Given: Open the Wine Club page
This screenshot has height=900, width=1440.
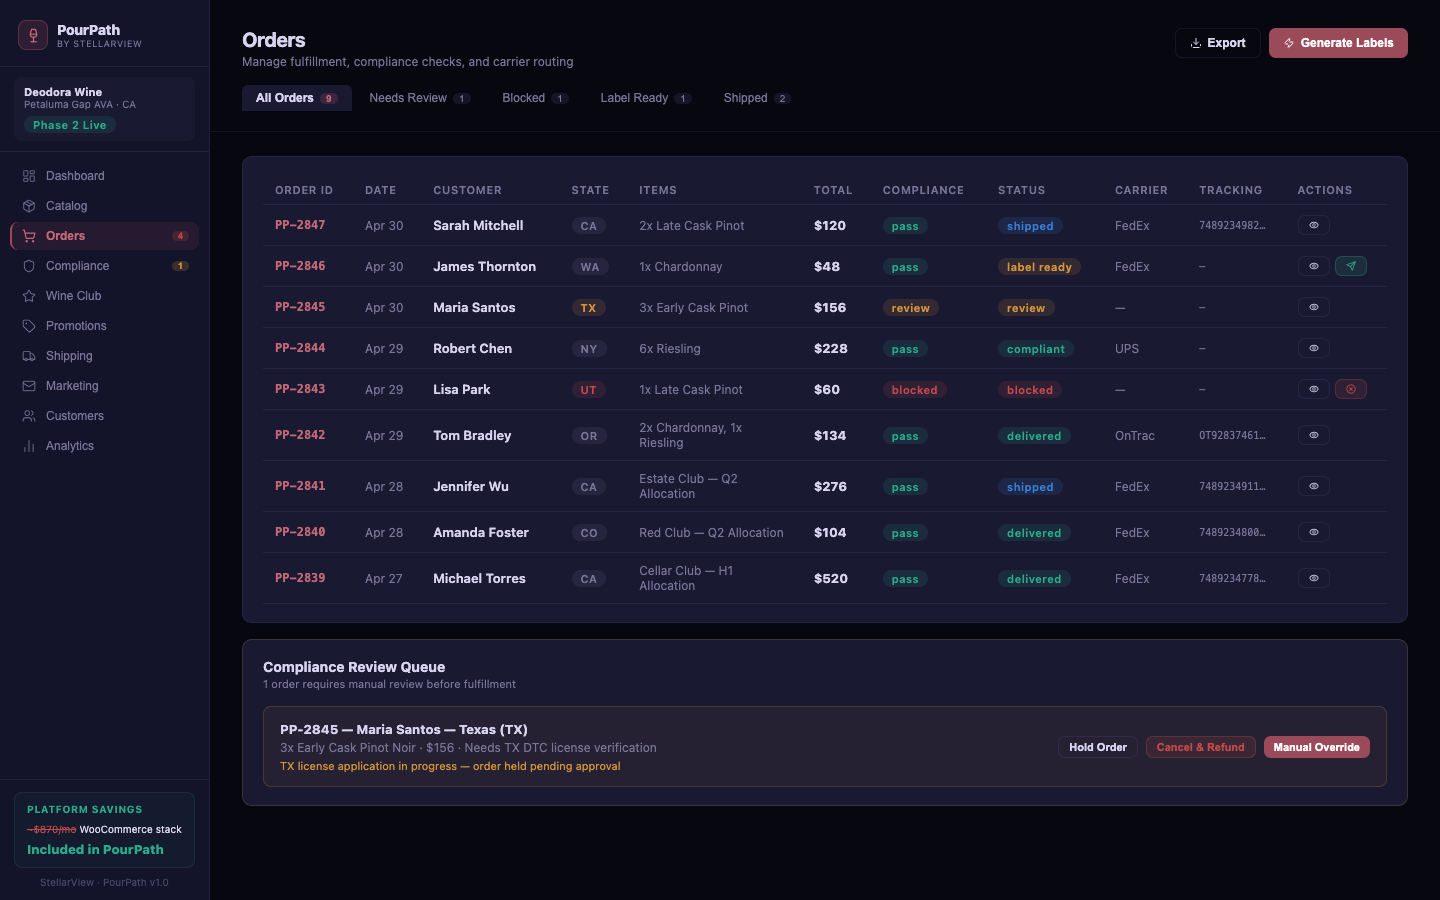Looking at the screenshot, I should (73, 296).
